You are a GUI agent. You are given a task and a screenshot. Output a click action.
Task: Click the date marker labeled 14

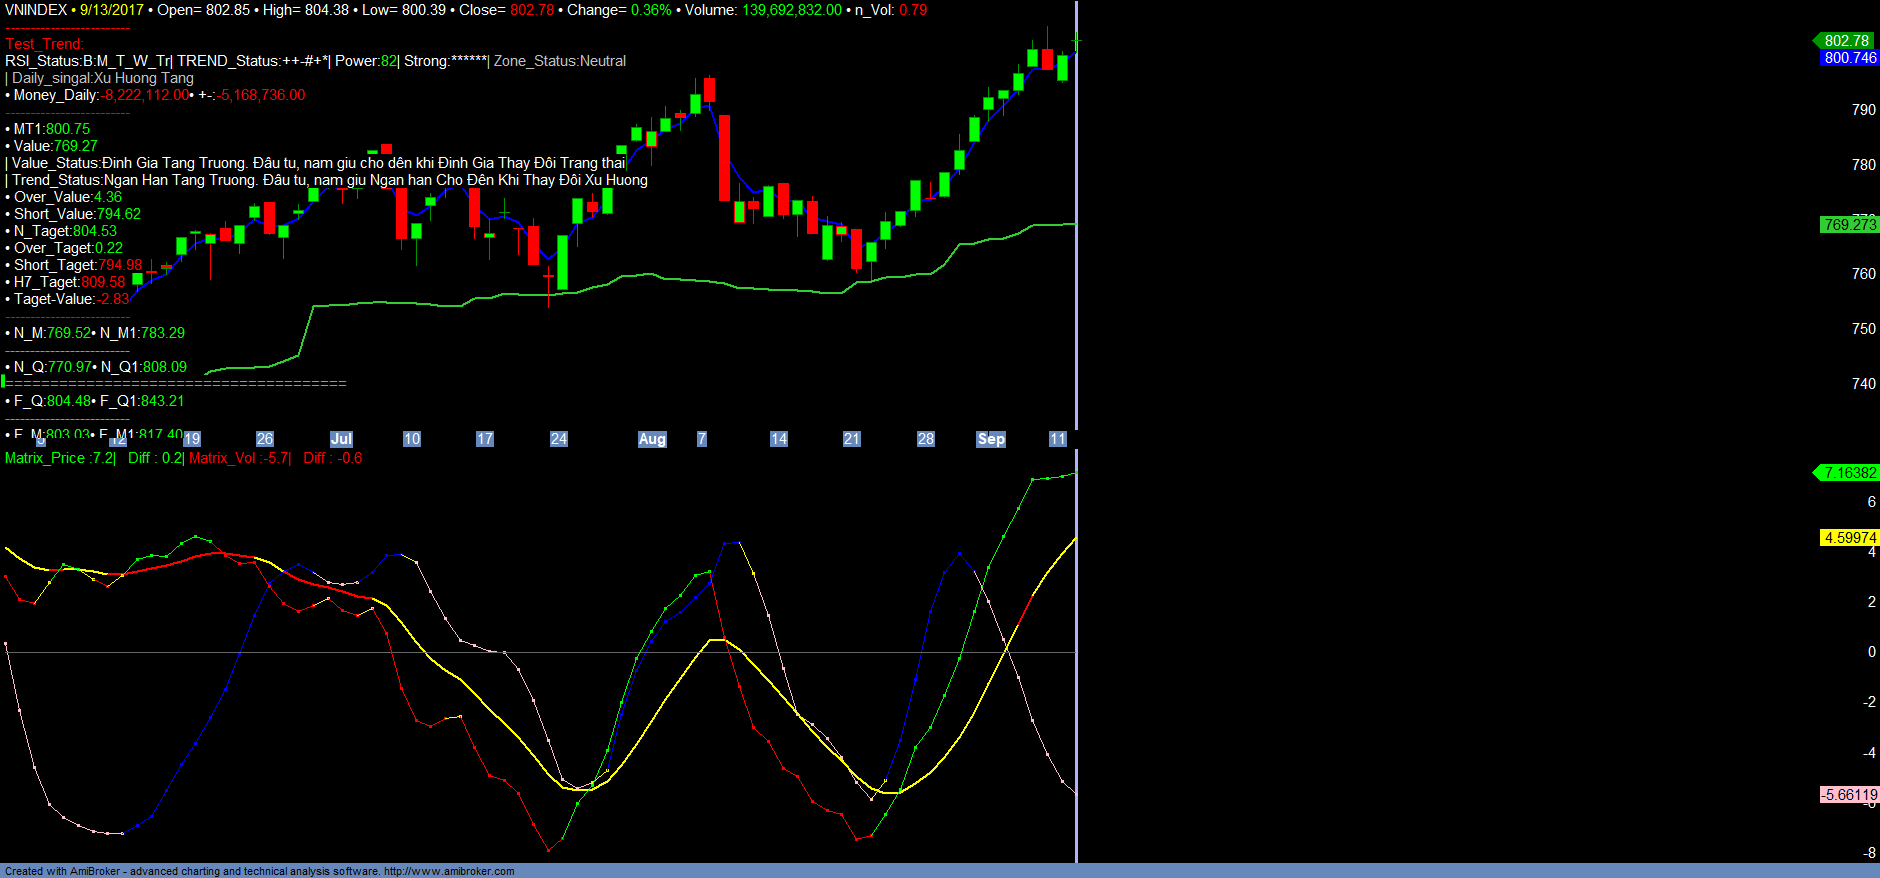pyautogui.click(x=779, y=439)
